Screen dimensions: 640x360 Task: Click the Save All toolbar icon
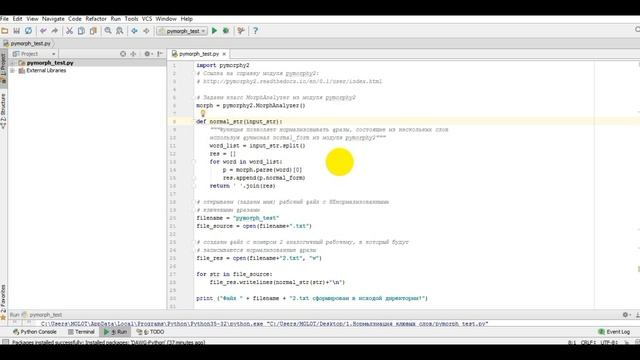(x=17, y=31)
